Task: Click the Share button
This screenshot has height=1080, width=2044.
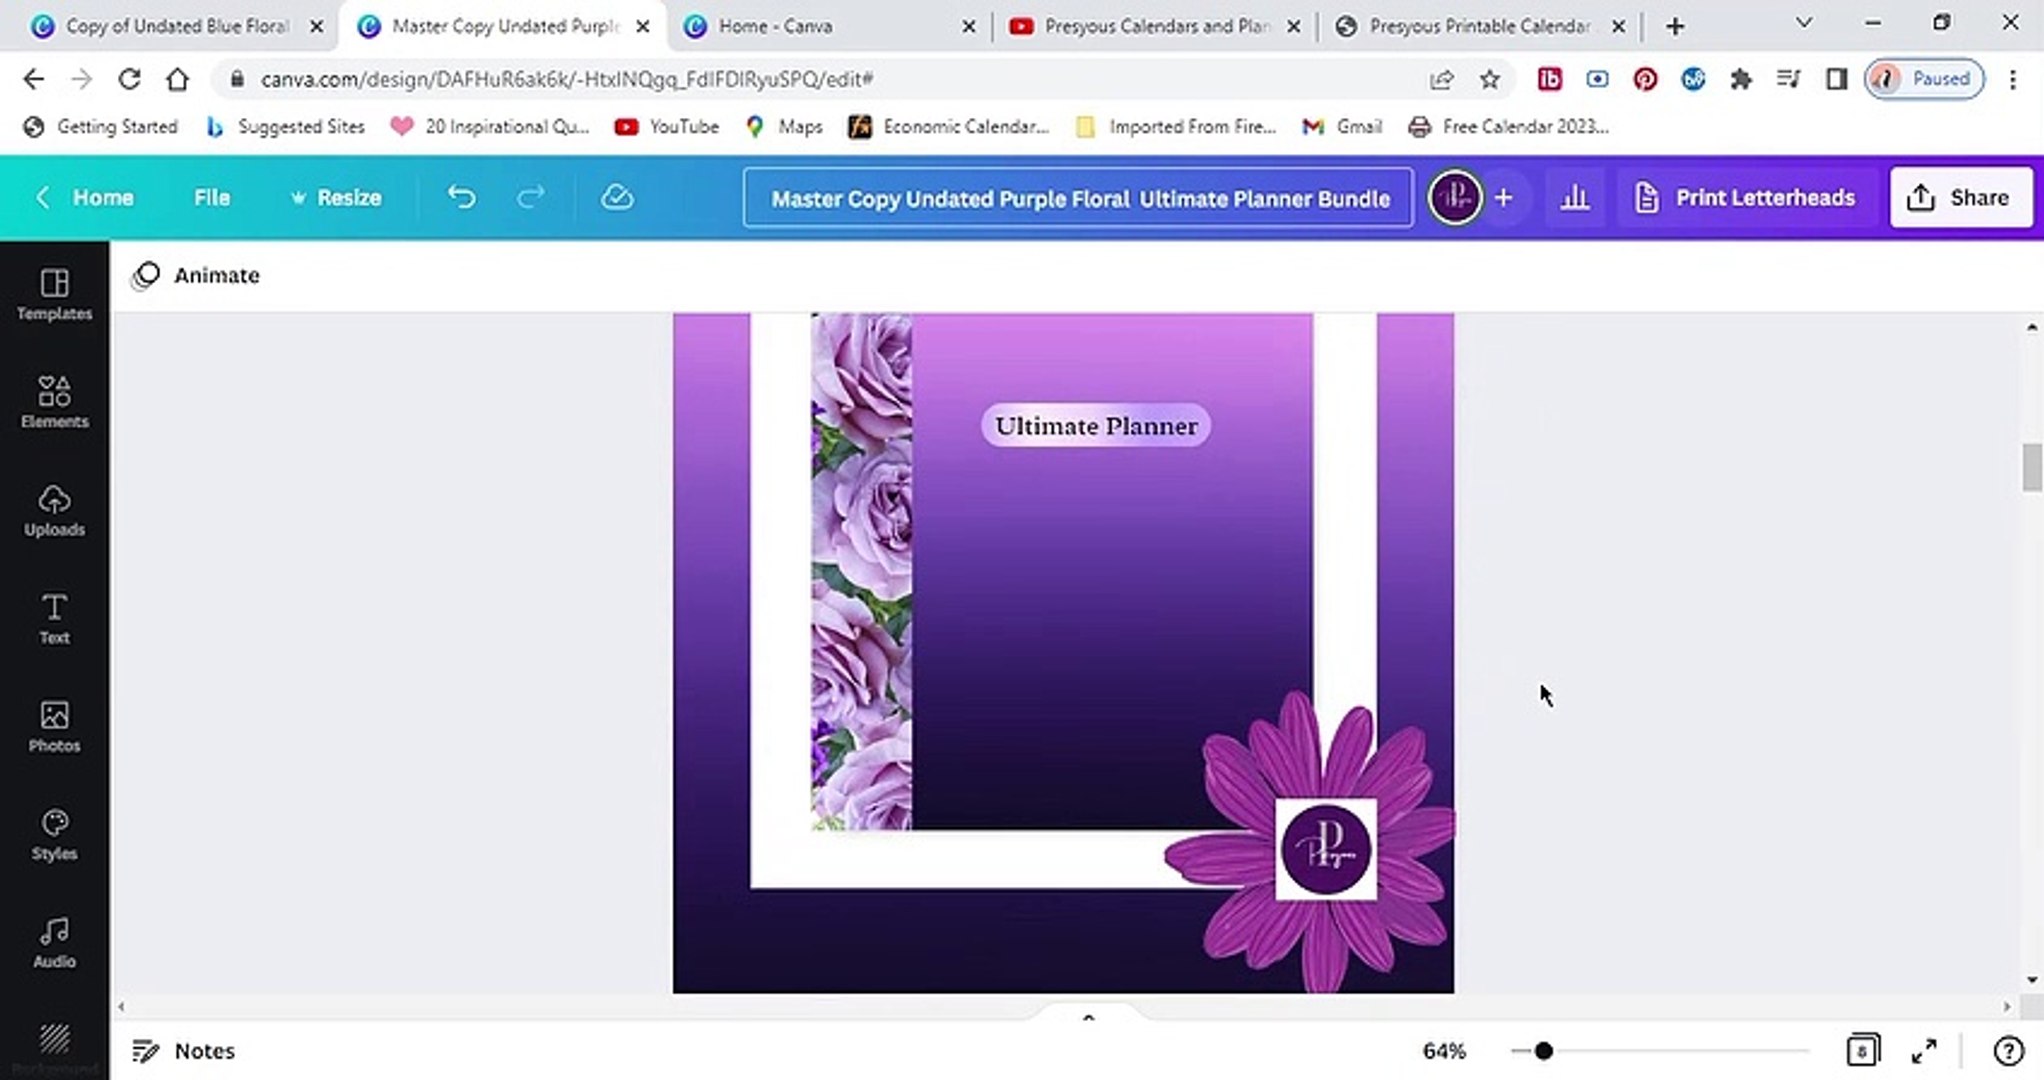Action: tap(1960, 197)
